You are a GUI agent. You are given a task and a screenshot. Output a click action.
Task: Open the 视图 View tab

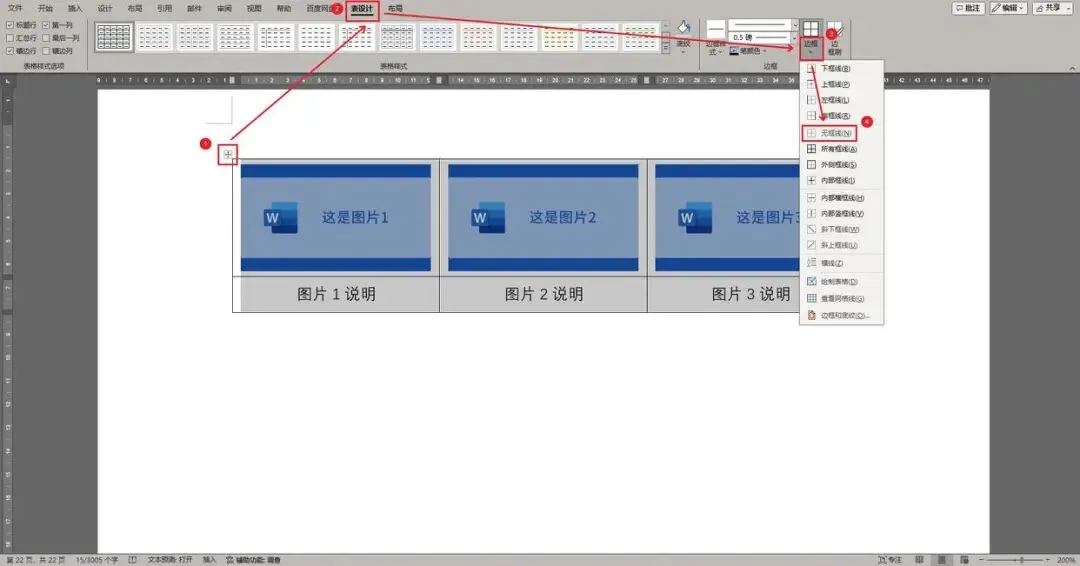(254, 8)
